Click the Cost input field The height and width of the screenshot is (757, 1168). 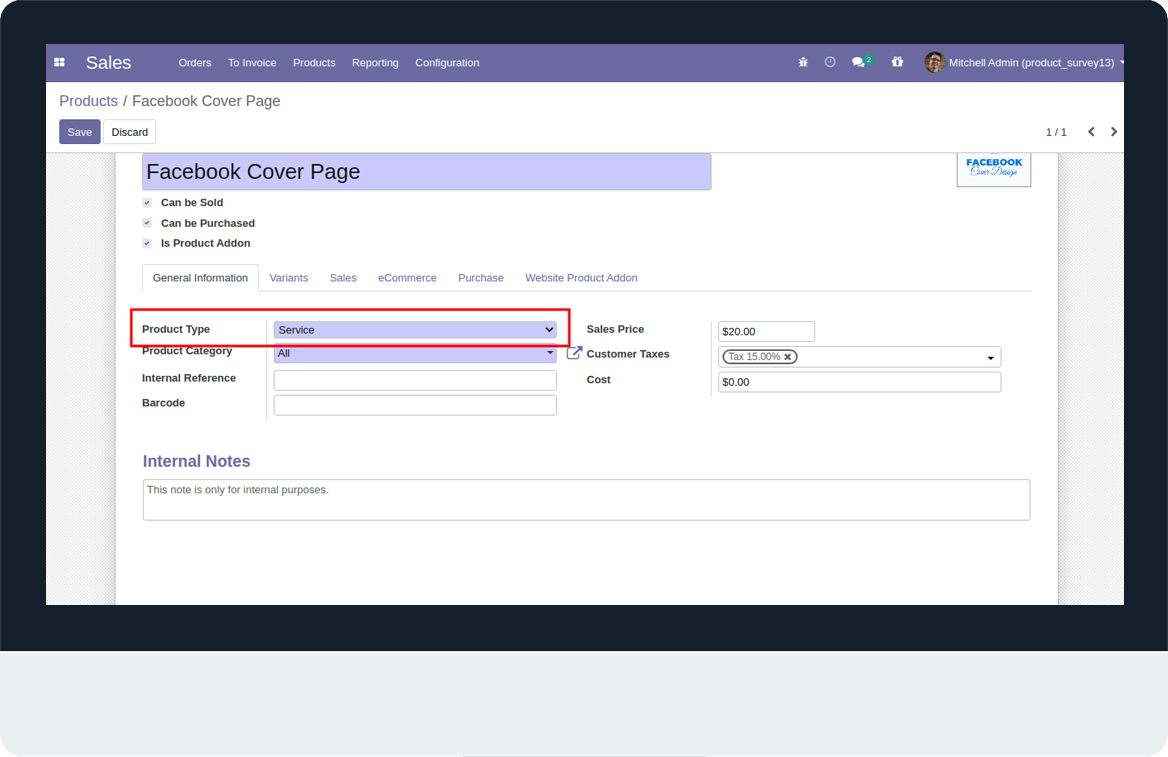[860, 382]
